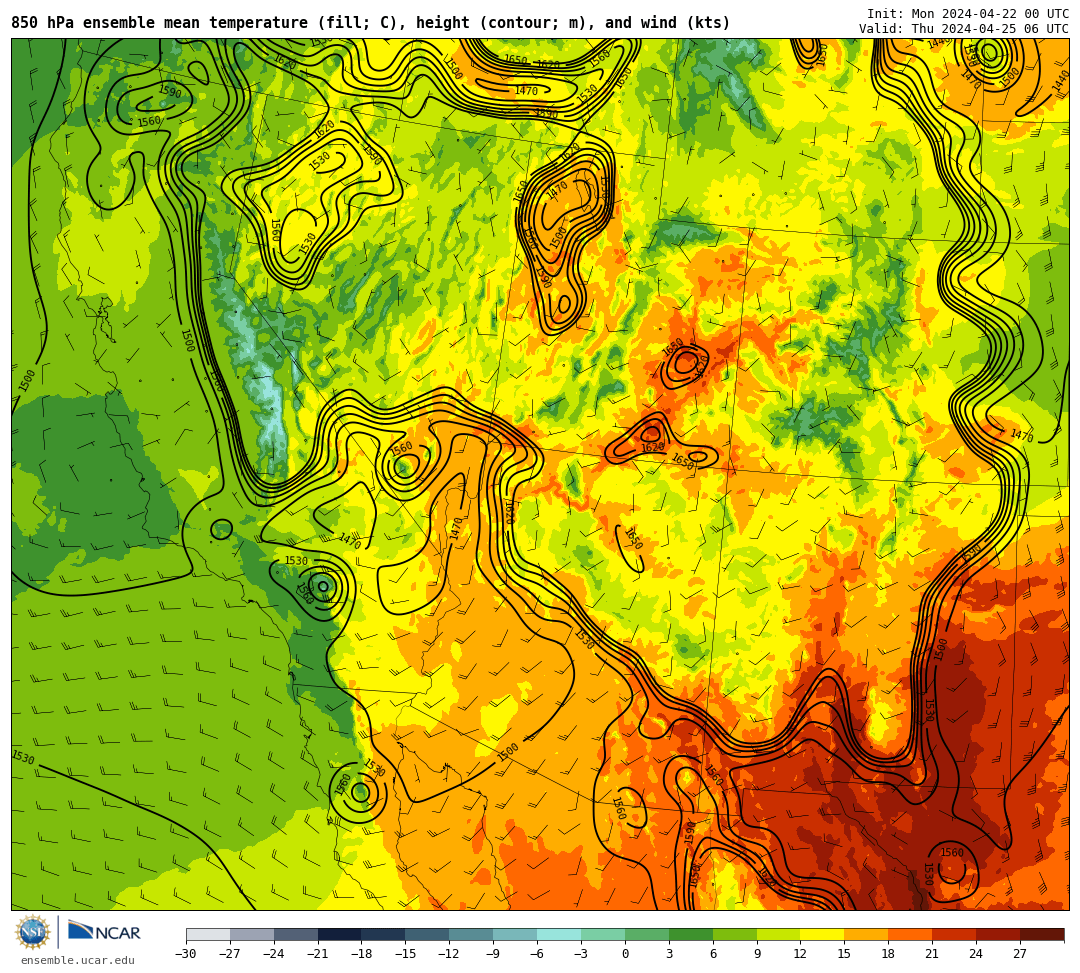The width and height of the screenshot is (1080, 973).
Task: Pick the bright yellow 12 to 15 swatch
Action: 823,934
